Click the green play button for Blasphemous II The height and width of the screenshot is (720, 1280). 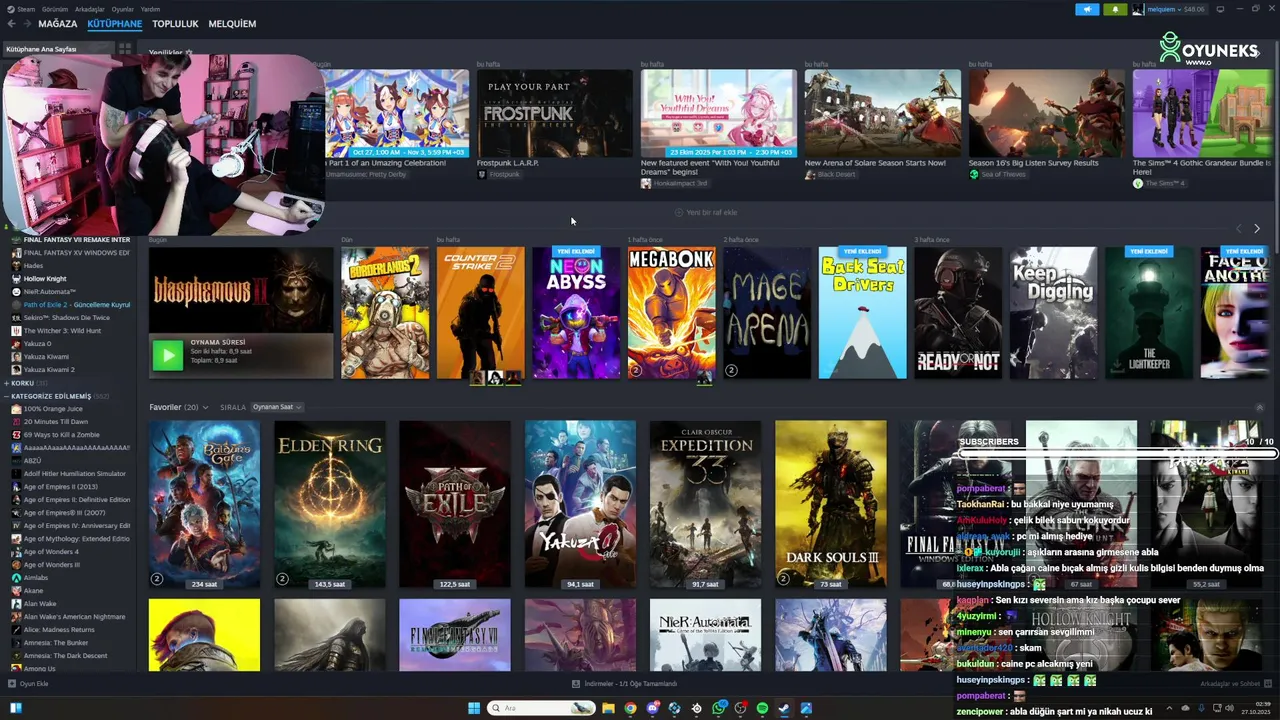167,355
